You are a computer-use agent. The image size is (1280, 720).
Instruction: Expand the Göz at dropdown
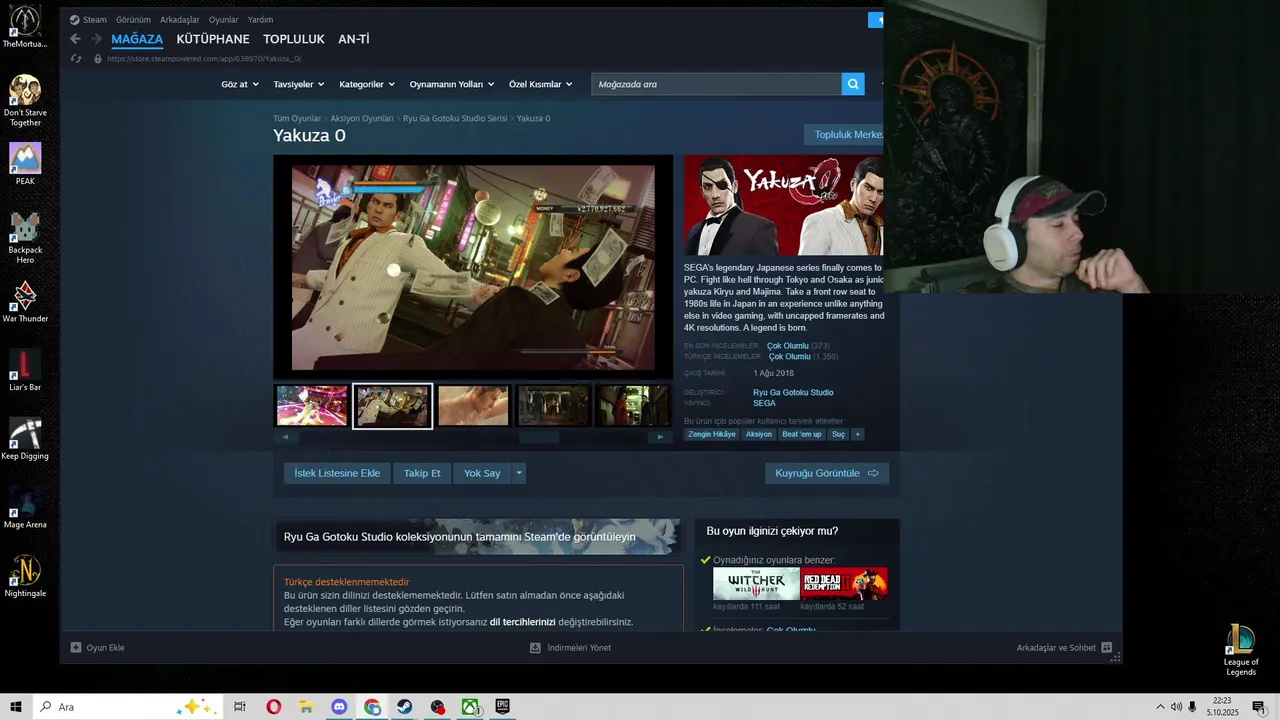(x=240, y=84)
